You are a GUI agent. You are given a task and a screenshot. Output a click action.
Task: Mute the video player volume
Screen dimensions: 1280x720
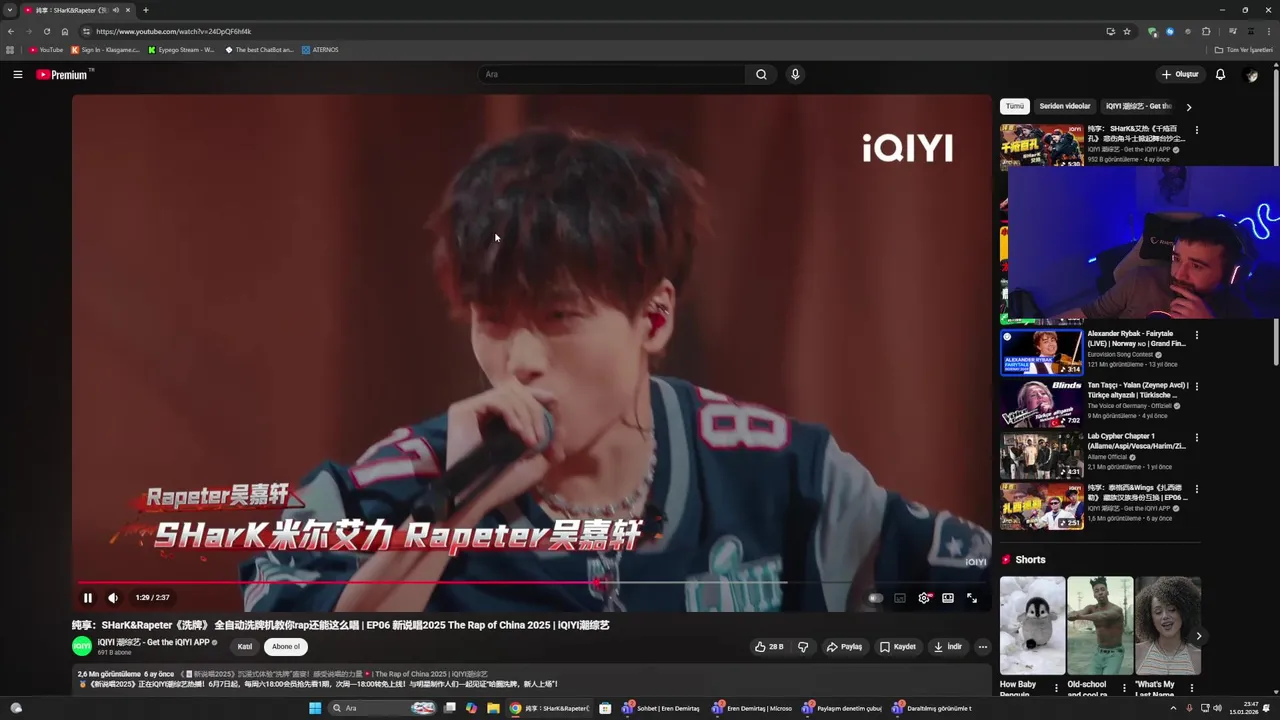pyautogui.click(x=113, y=598)
